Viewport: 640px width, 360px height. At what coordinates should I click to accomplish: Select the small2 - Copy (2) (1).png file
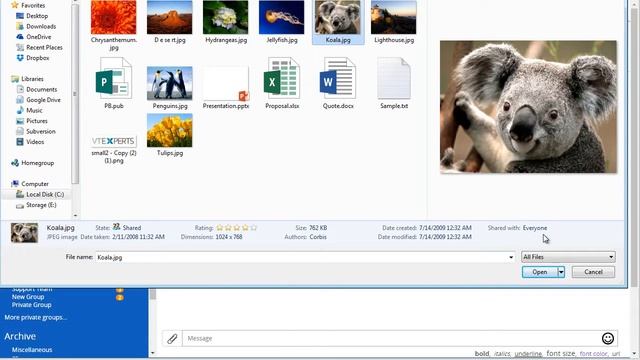(114, 149)
